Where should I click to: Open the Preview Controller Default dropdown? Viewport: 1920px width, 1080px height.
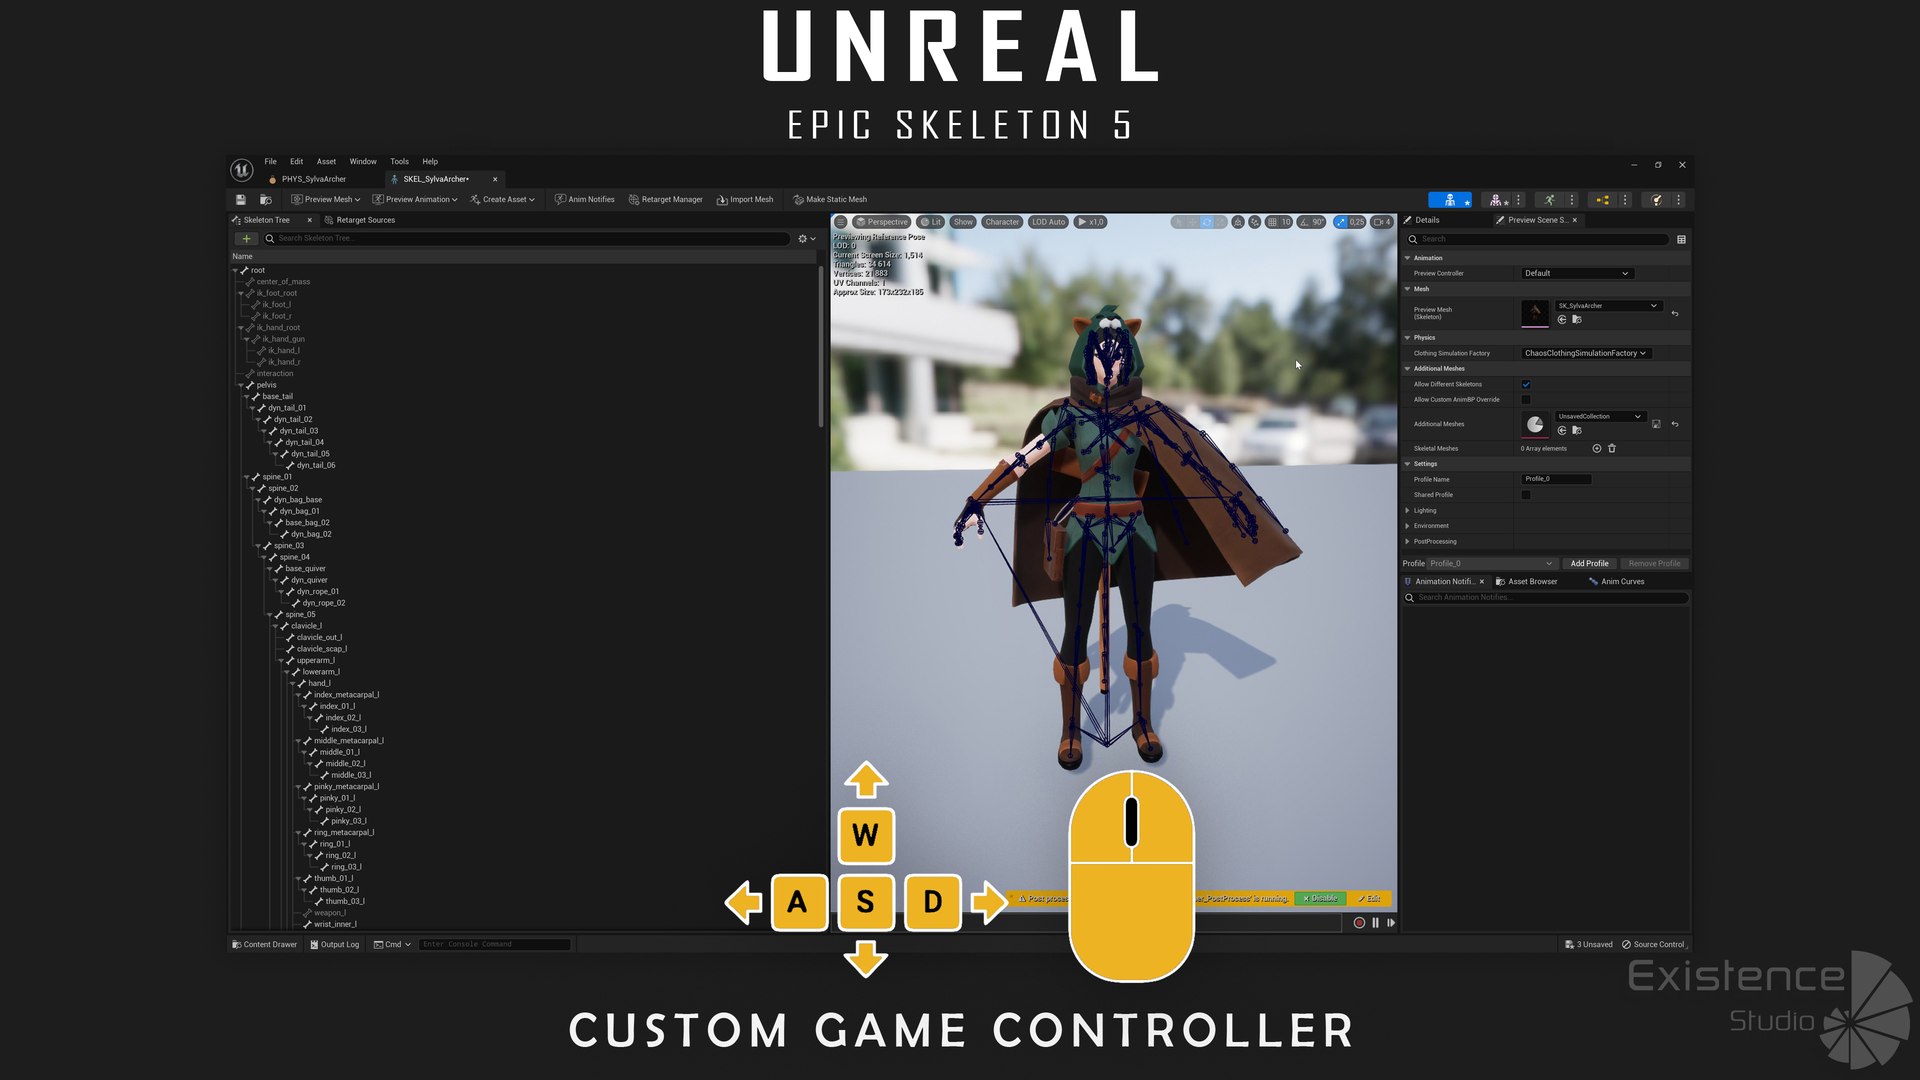(1577, 274)
